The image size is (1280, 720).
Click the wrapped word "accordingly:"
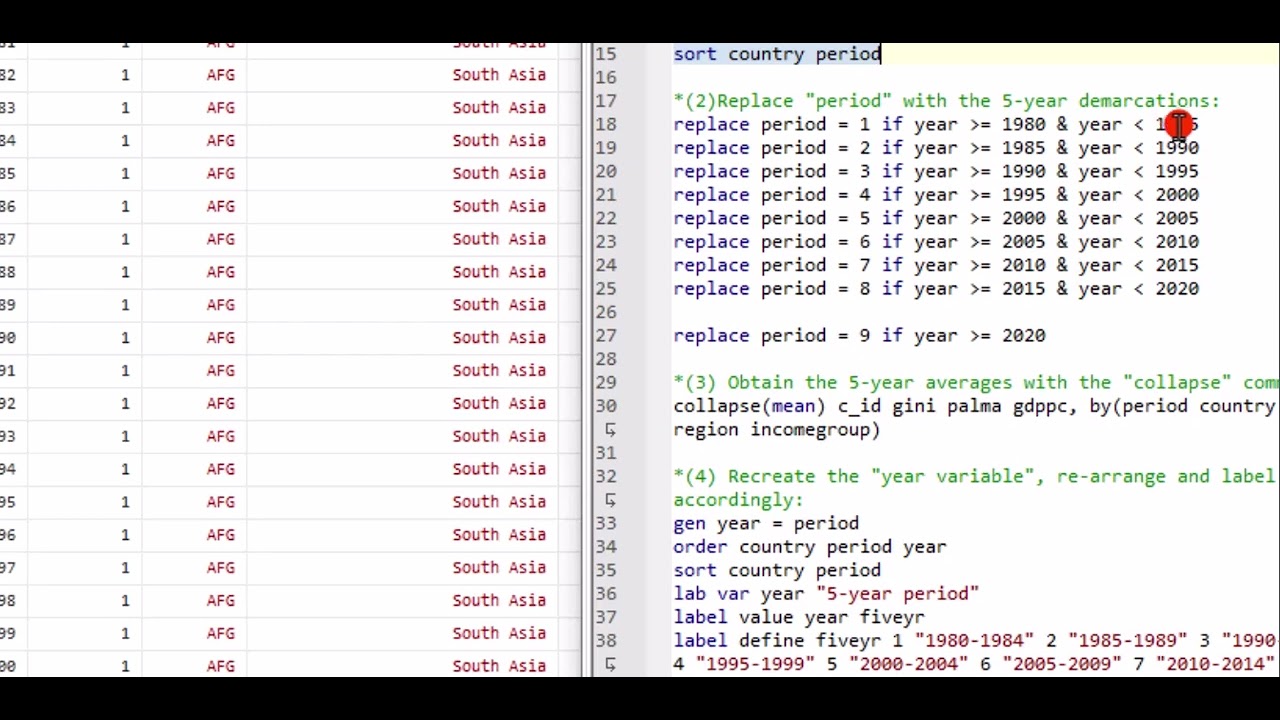pos(738,500)
